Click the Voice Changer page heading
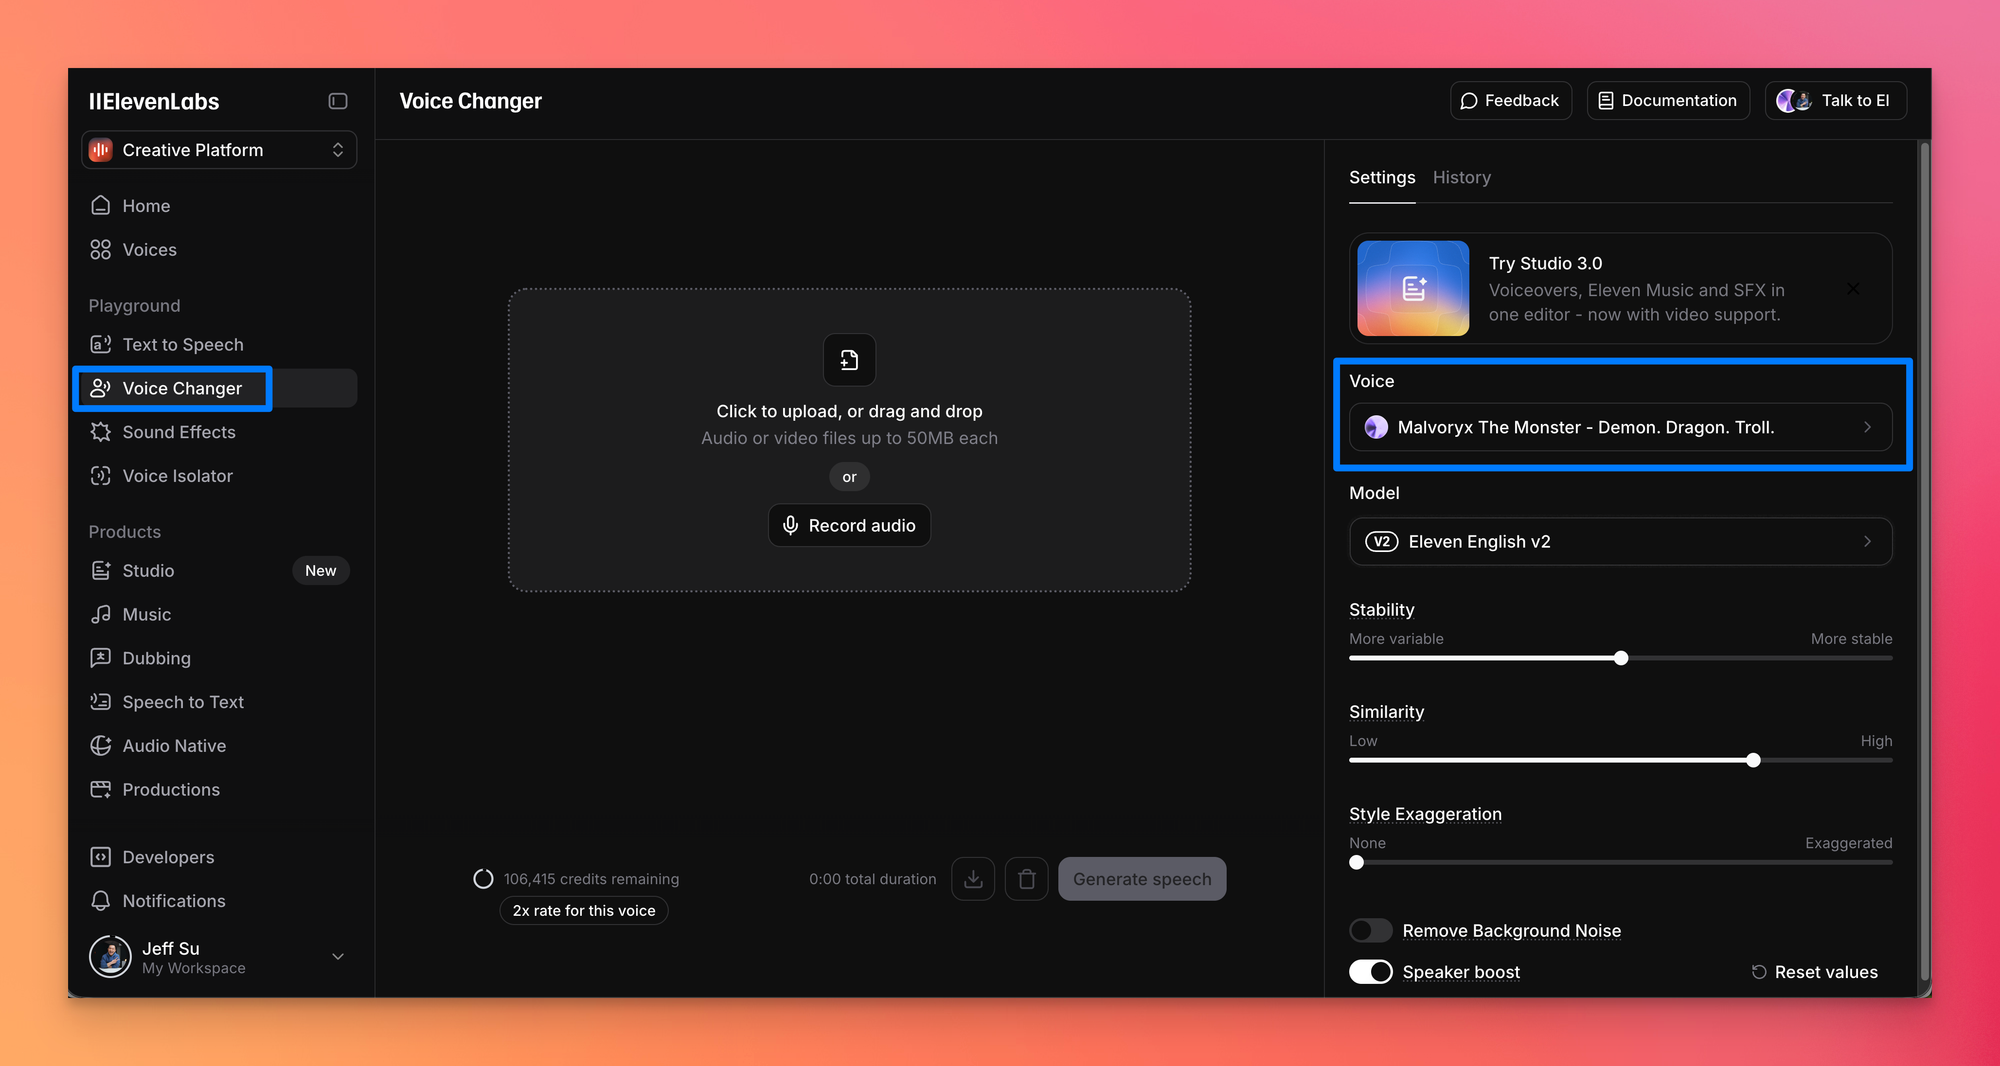This screenshot has height=1066, width=2000. (x=471, y=101)
